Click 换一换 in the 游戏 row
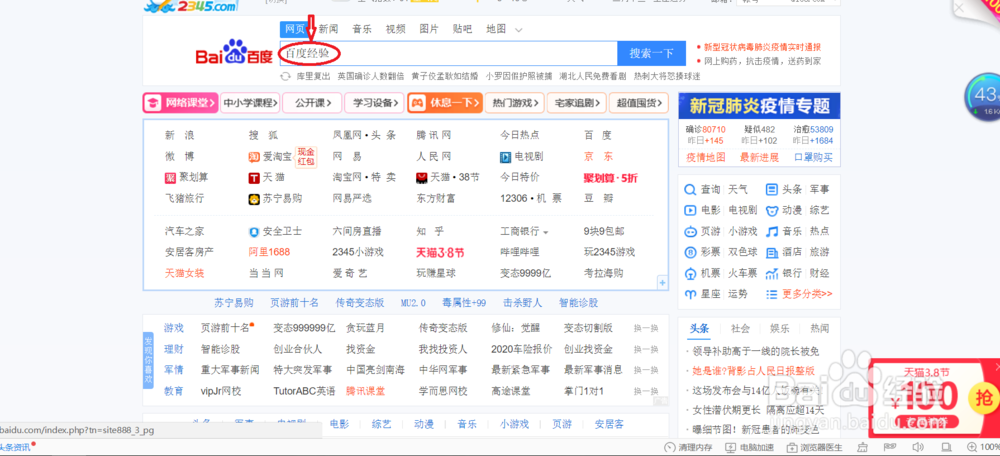Viewport: 1000px width, 456px height. point(645,328)
